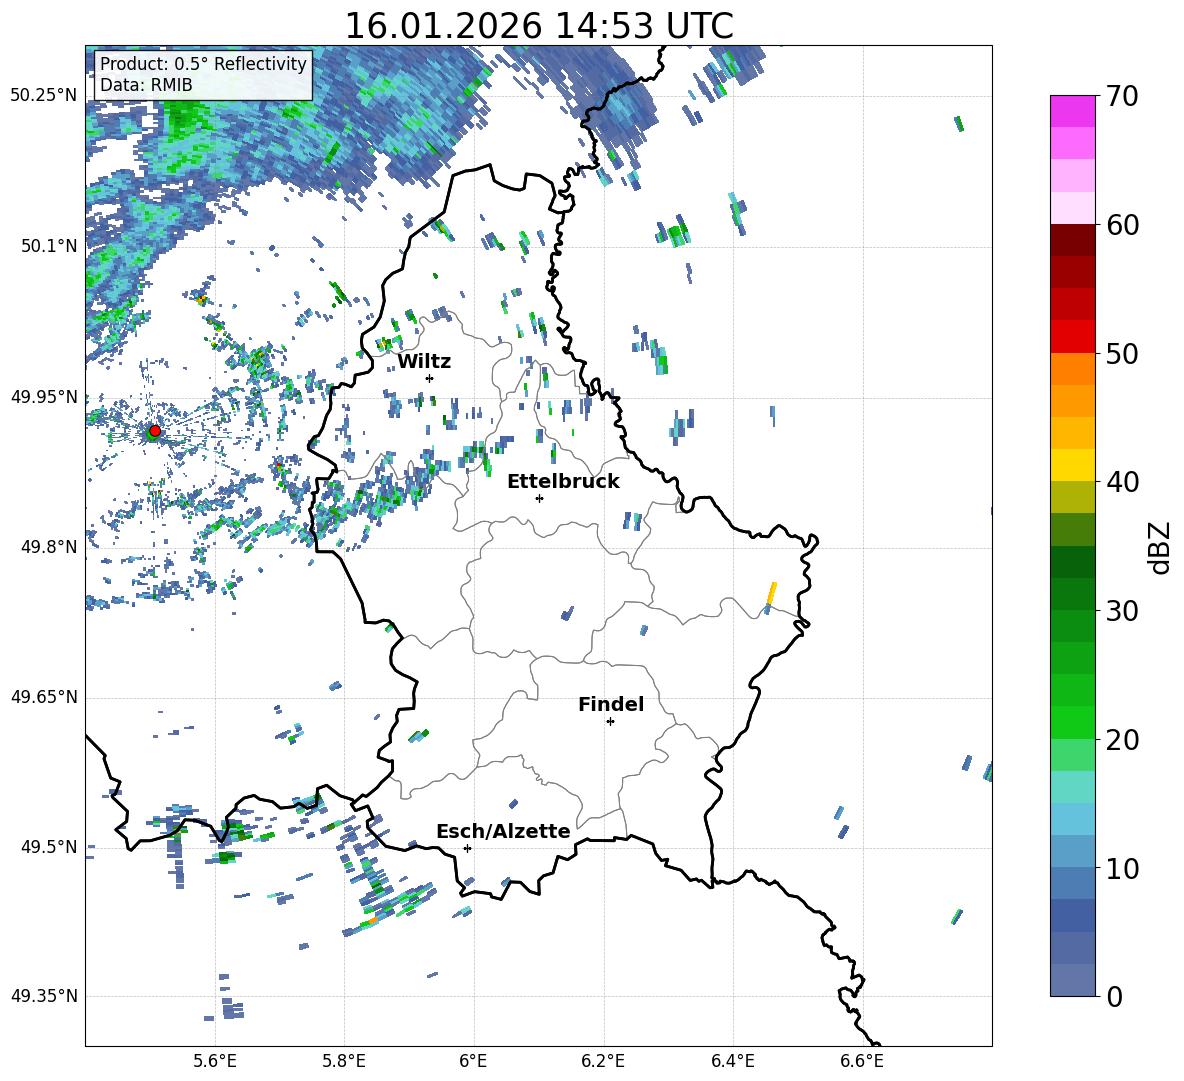Click the magenta swatch at the colorbar top
This screenshot has width=1184, height=1081.
[x=1072, y=111]
